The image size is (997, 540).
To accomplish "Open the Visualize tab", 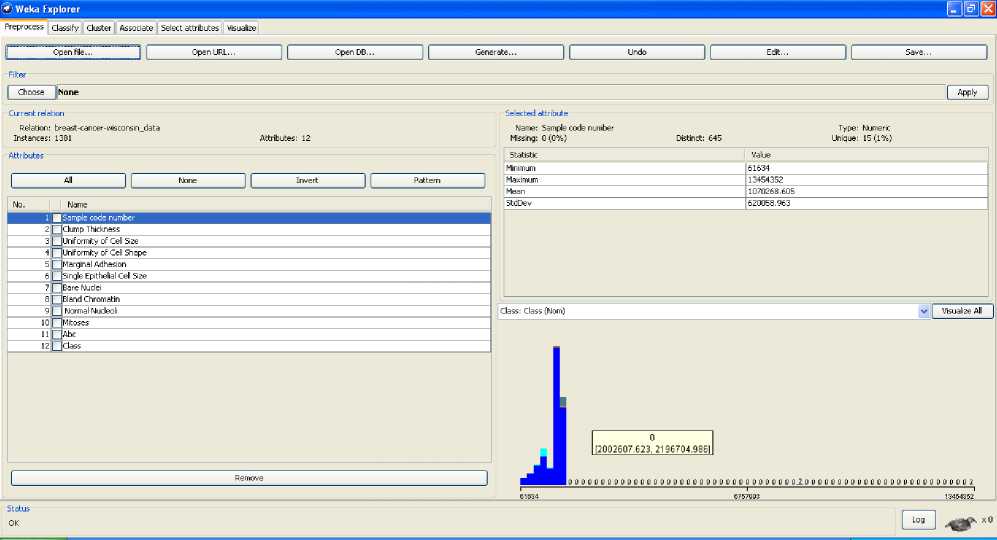I will [x=241, y=28].
